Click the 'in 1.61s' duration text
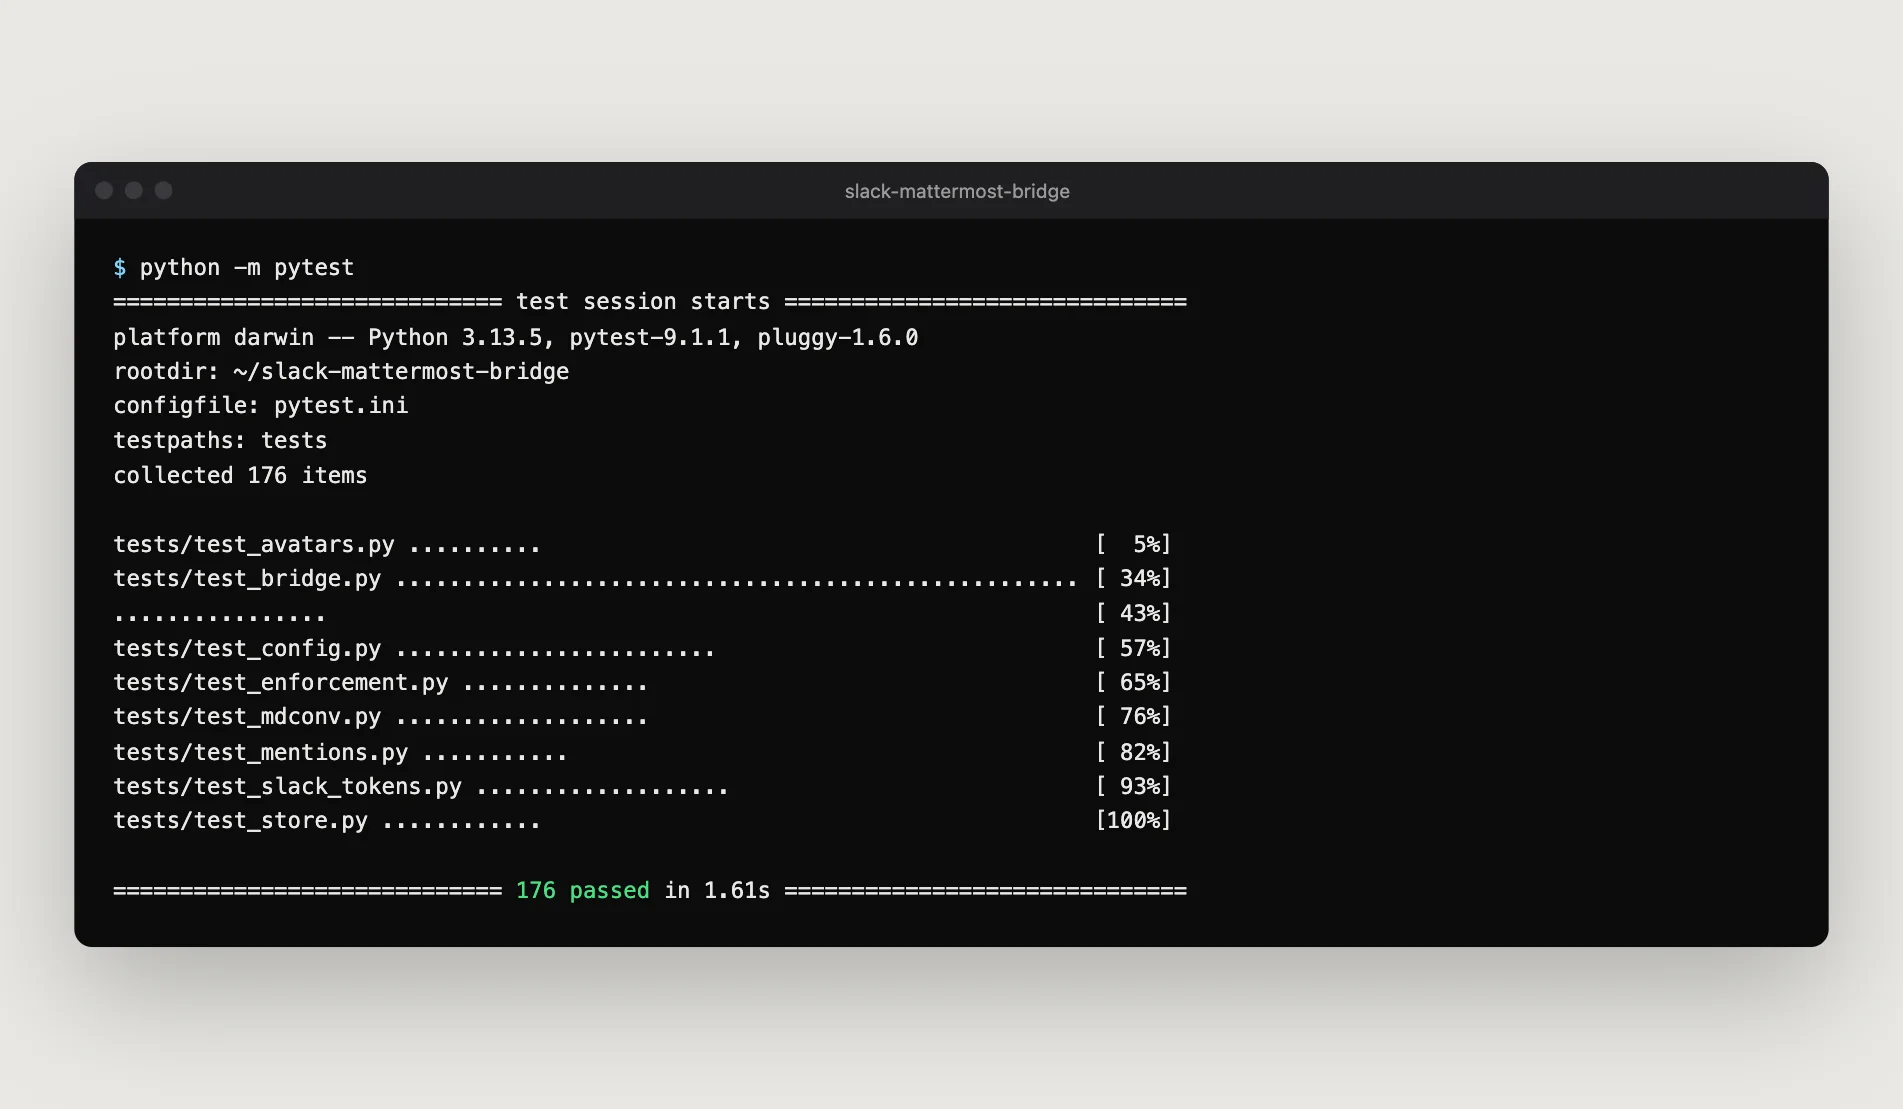 pos(717,891)
